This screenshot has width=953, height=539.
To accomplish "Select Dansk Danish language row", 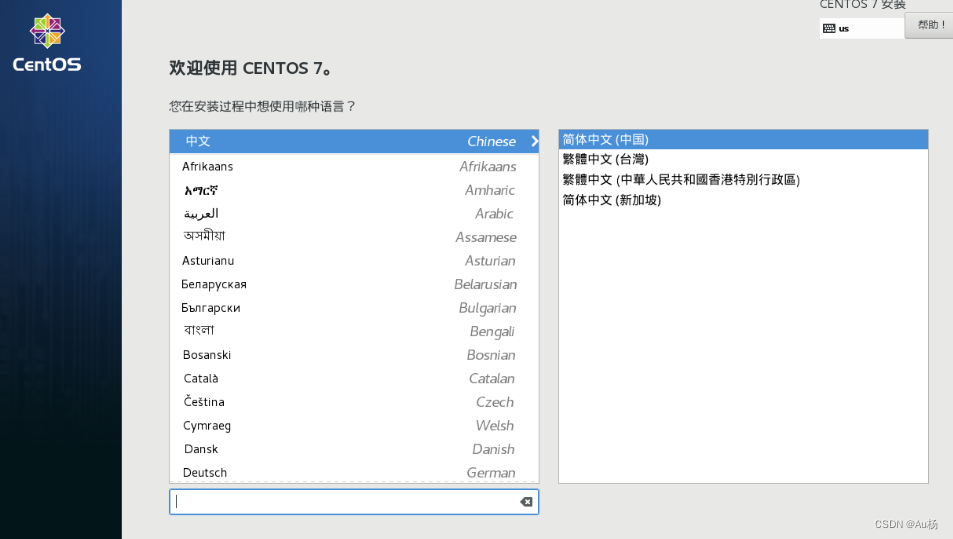I will 354,449.
